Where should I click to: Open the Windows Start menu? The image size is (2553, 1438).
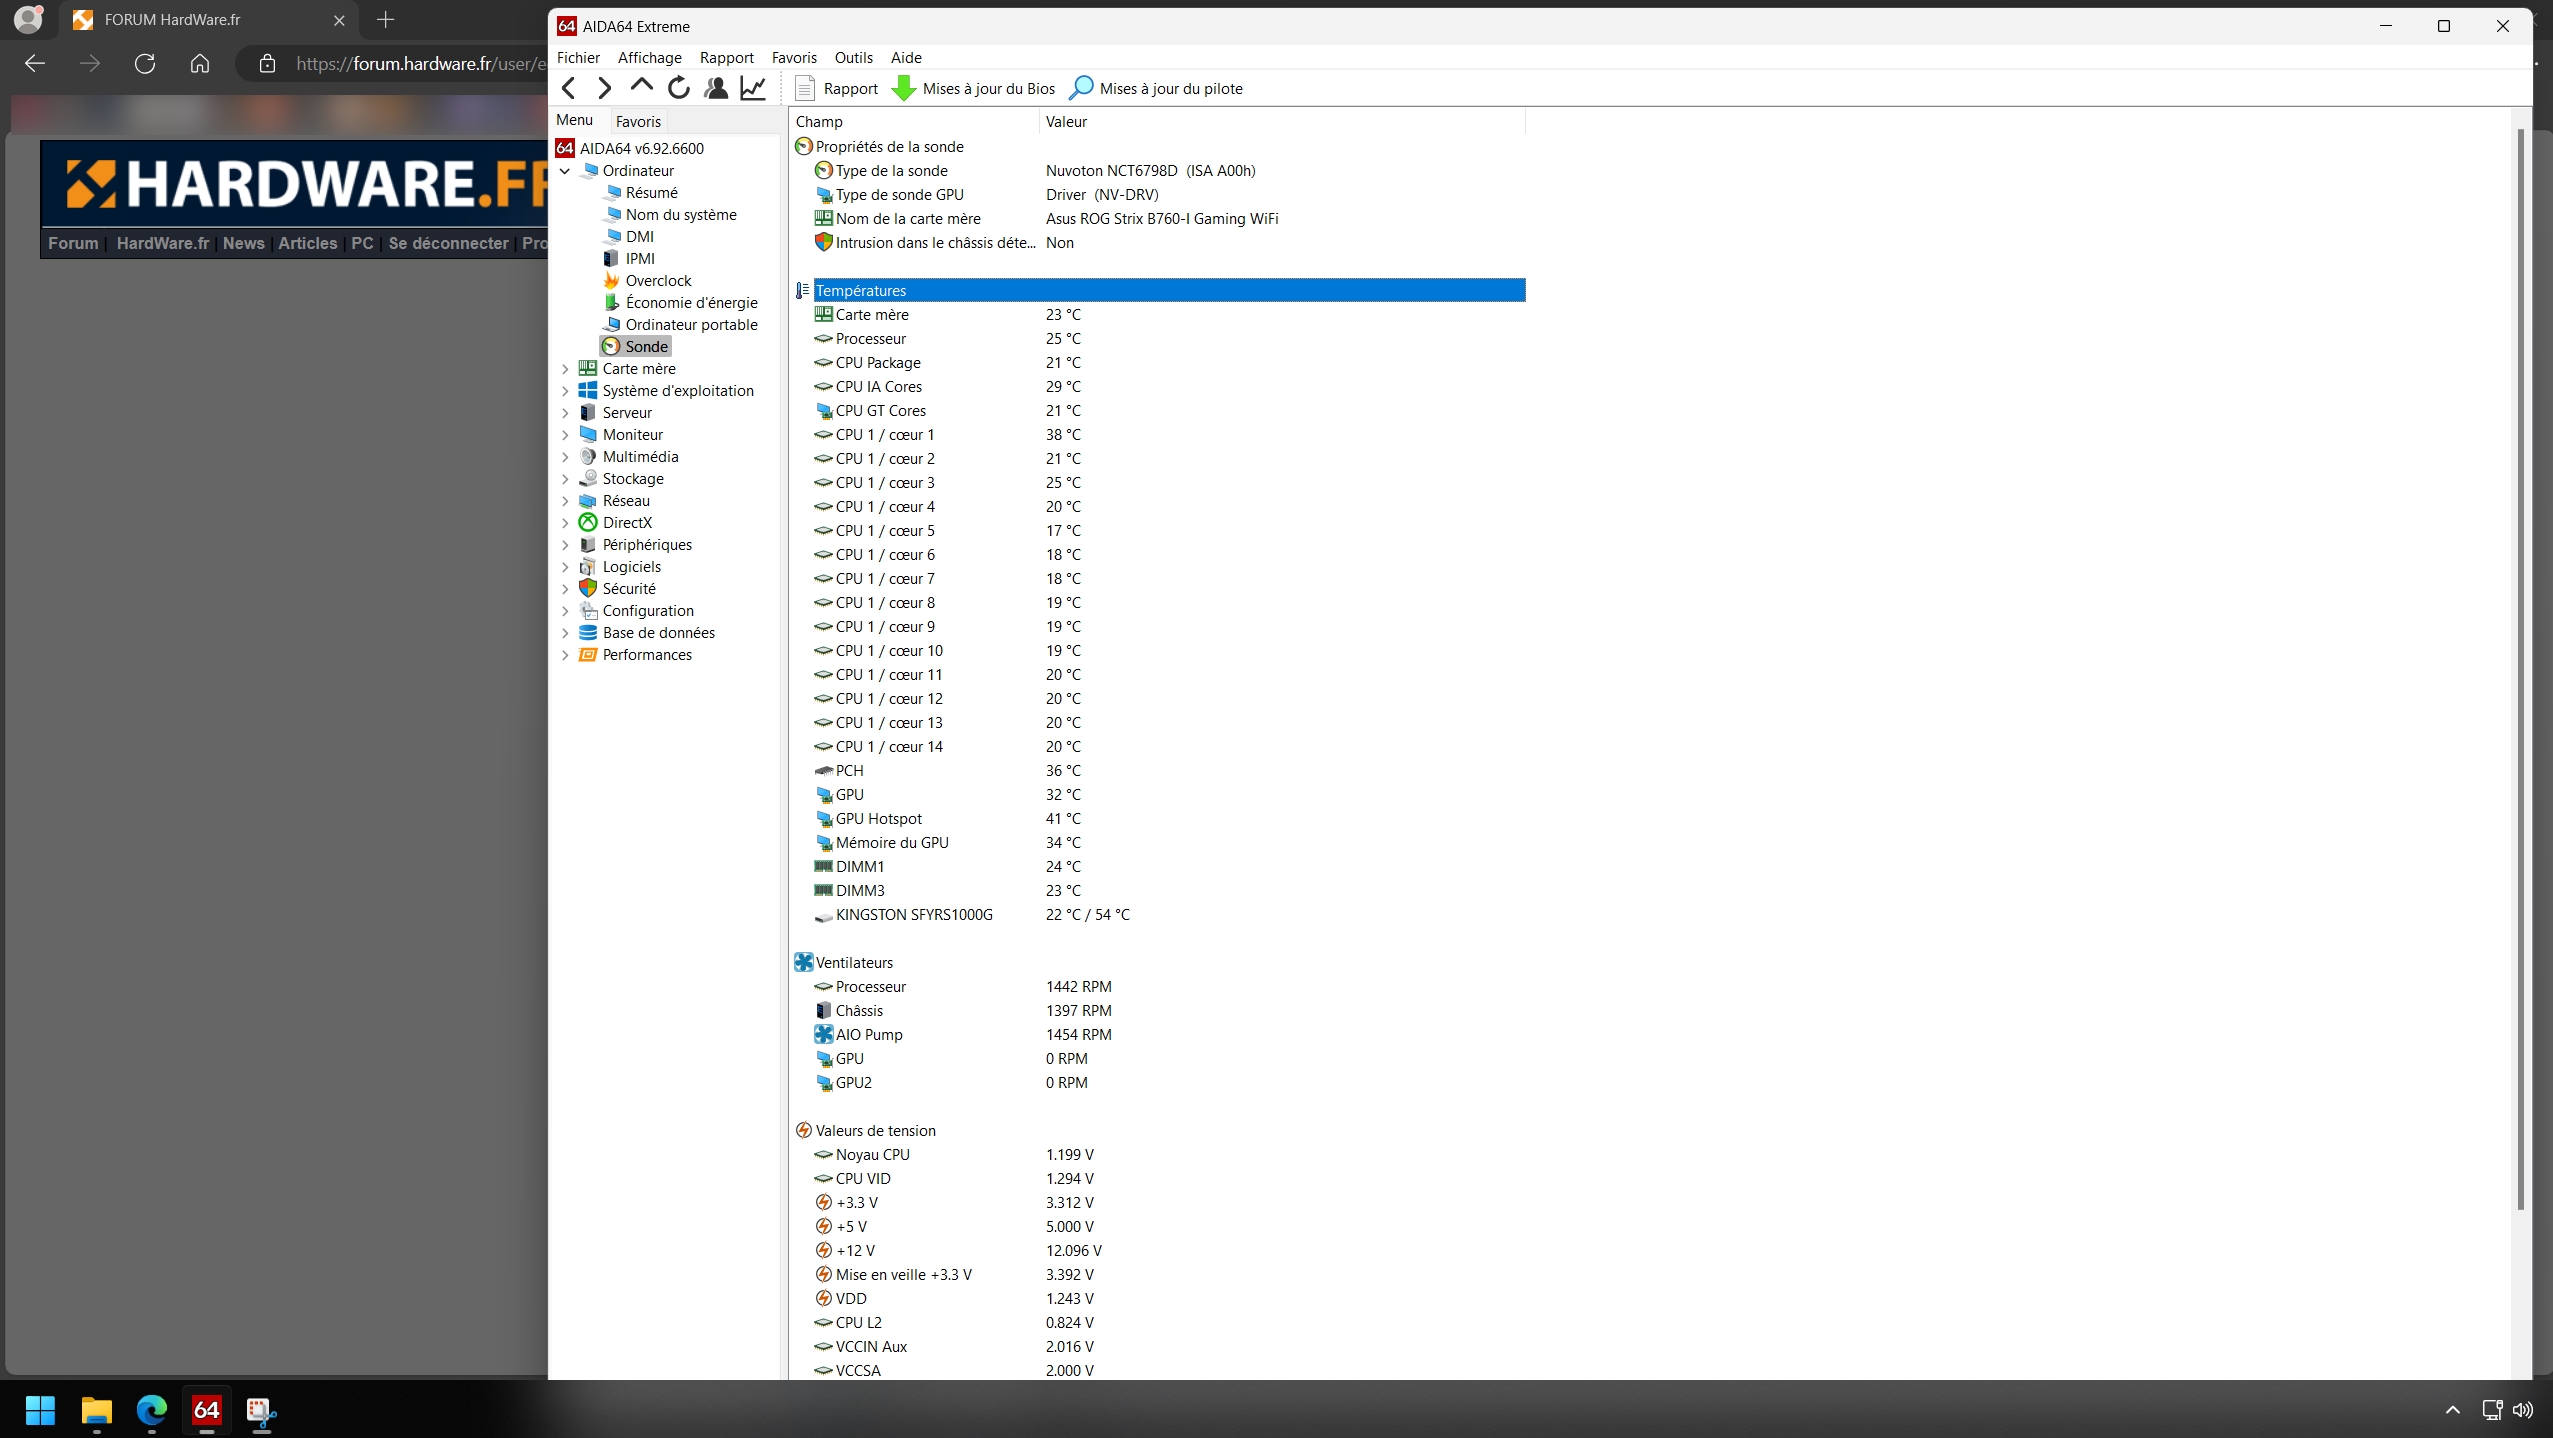tap(40, 1410)
